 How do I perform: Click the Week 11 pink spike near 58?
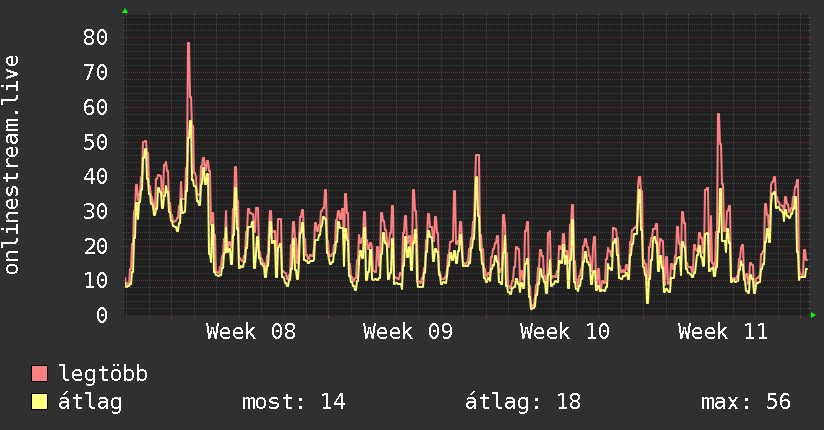coord(718,116)
